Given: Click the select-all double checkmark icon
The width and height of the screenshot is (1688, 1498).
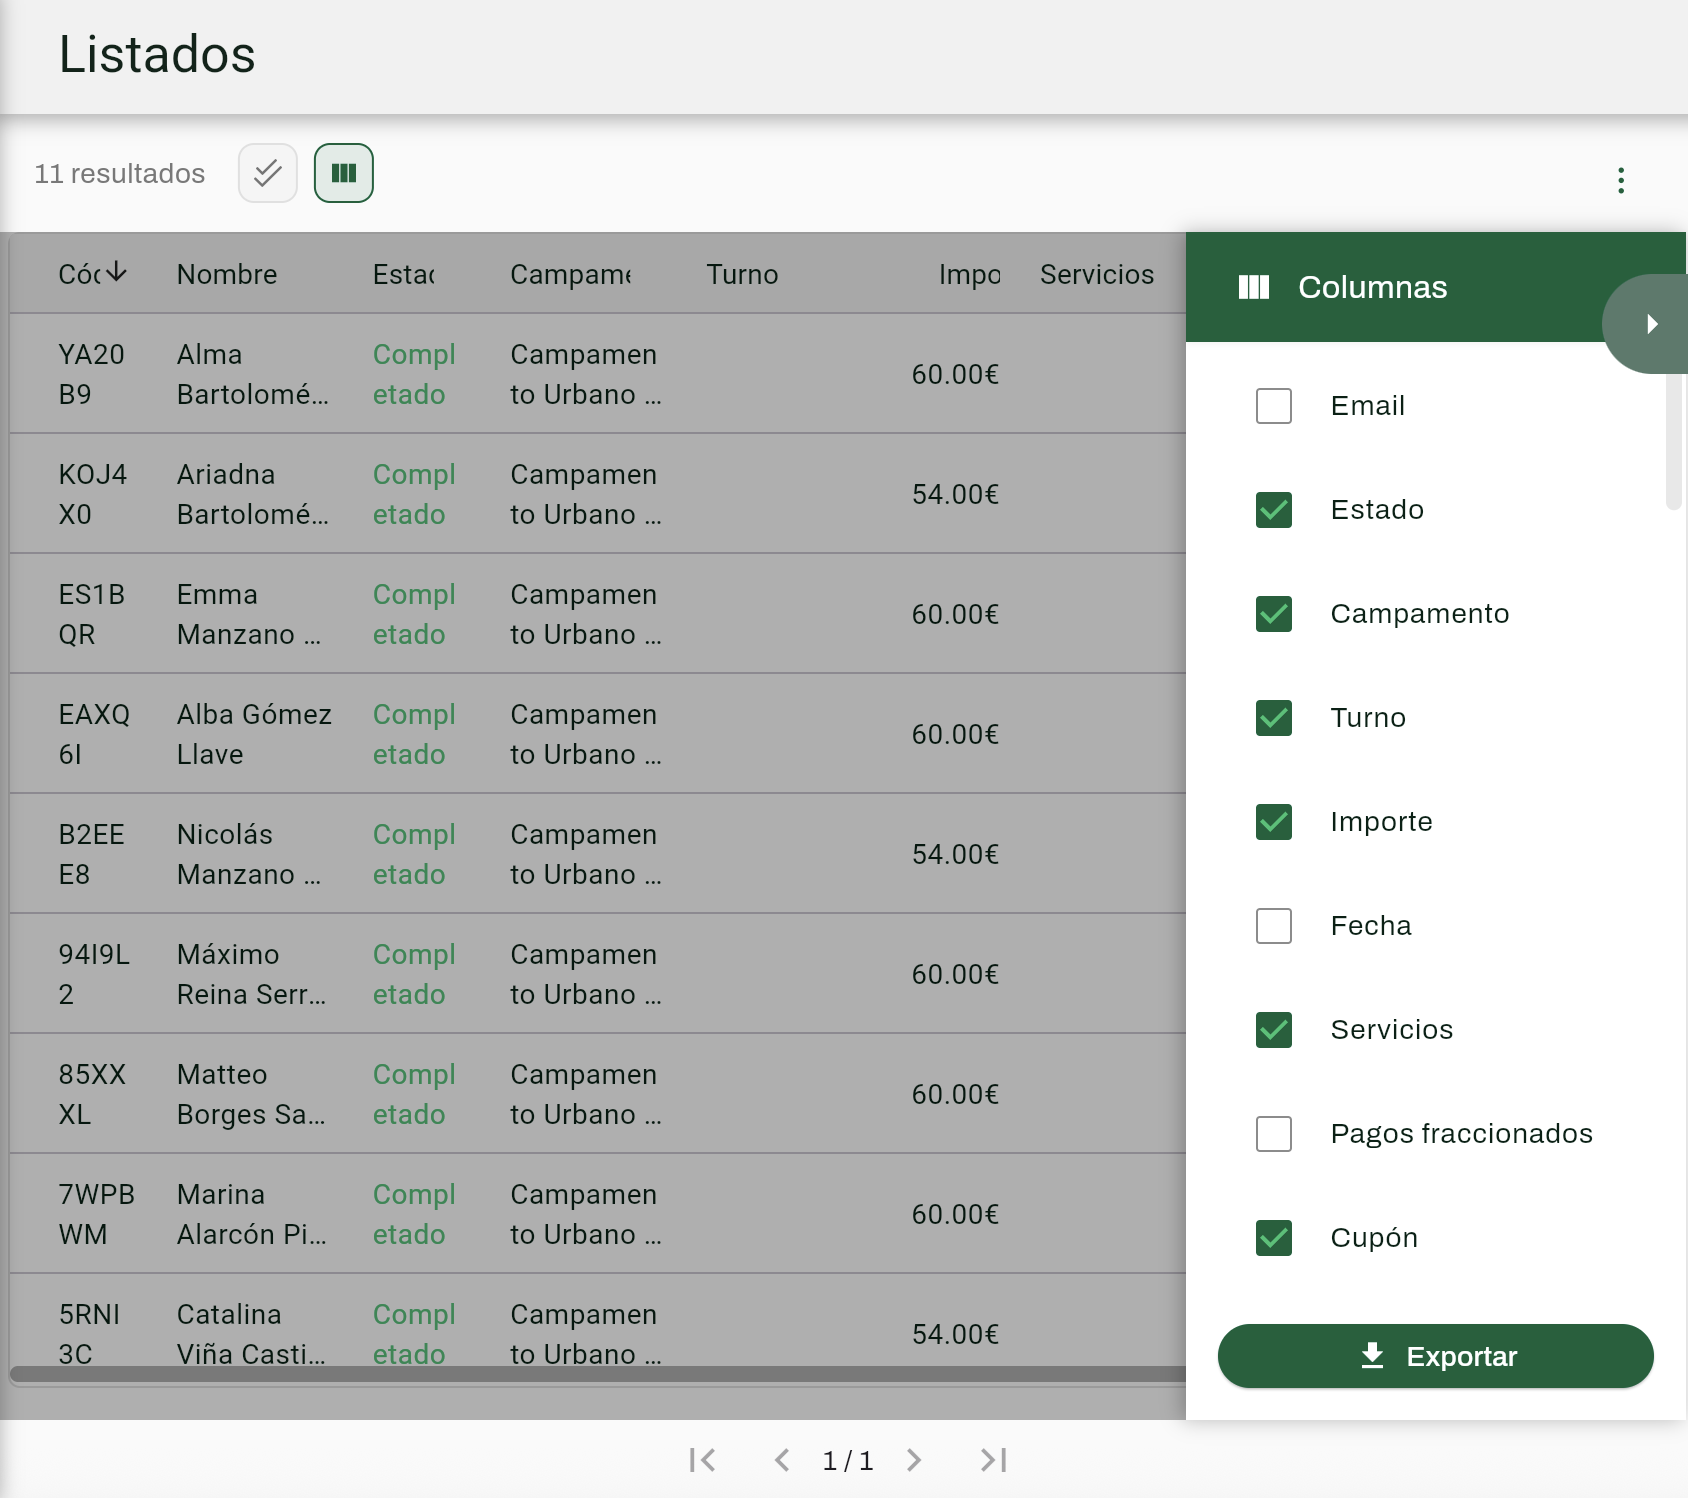Looking at the screenshot, I should 267,173.
